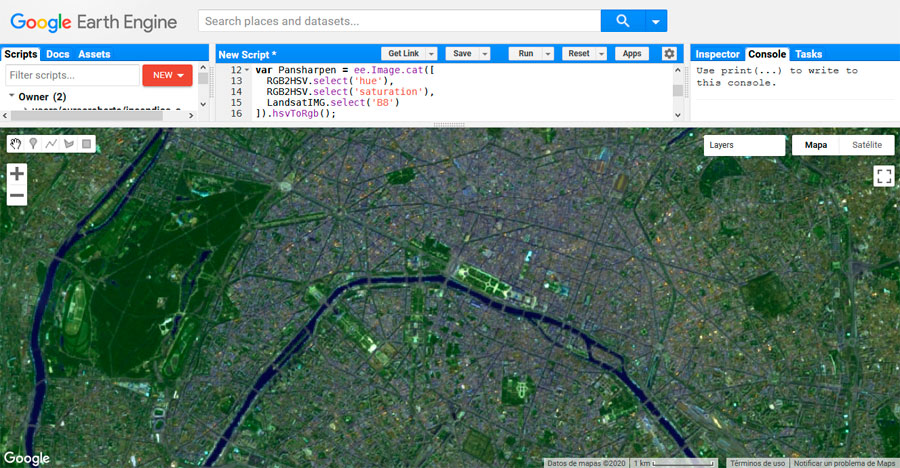The height and width of the screenshot is (468, 900).
Task: Select the add marker tool
Action: click(33, 144)
